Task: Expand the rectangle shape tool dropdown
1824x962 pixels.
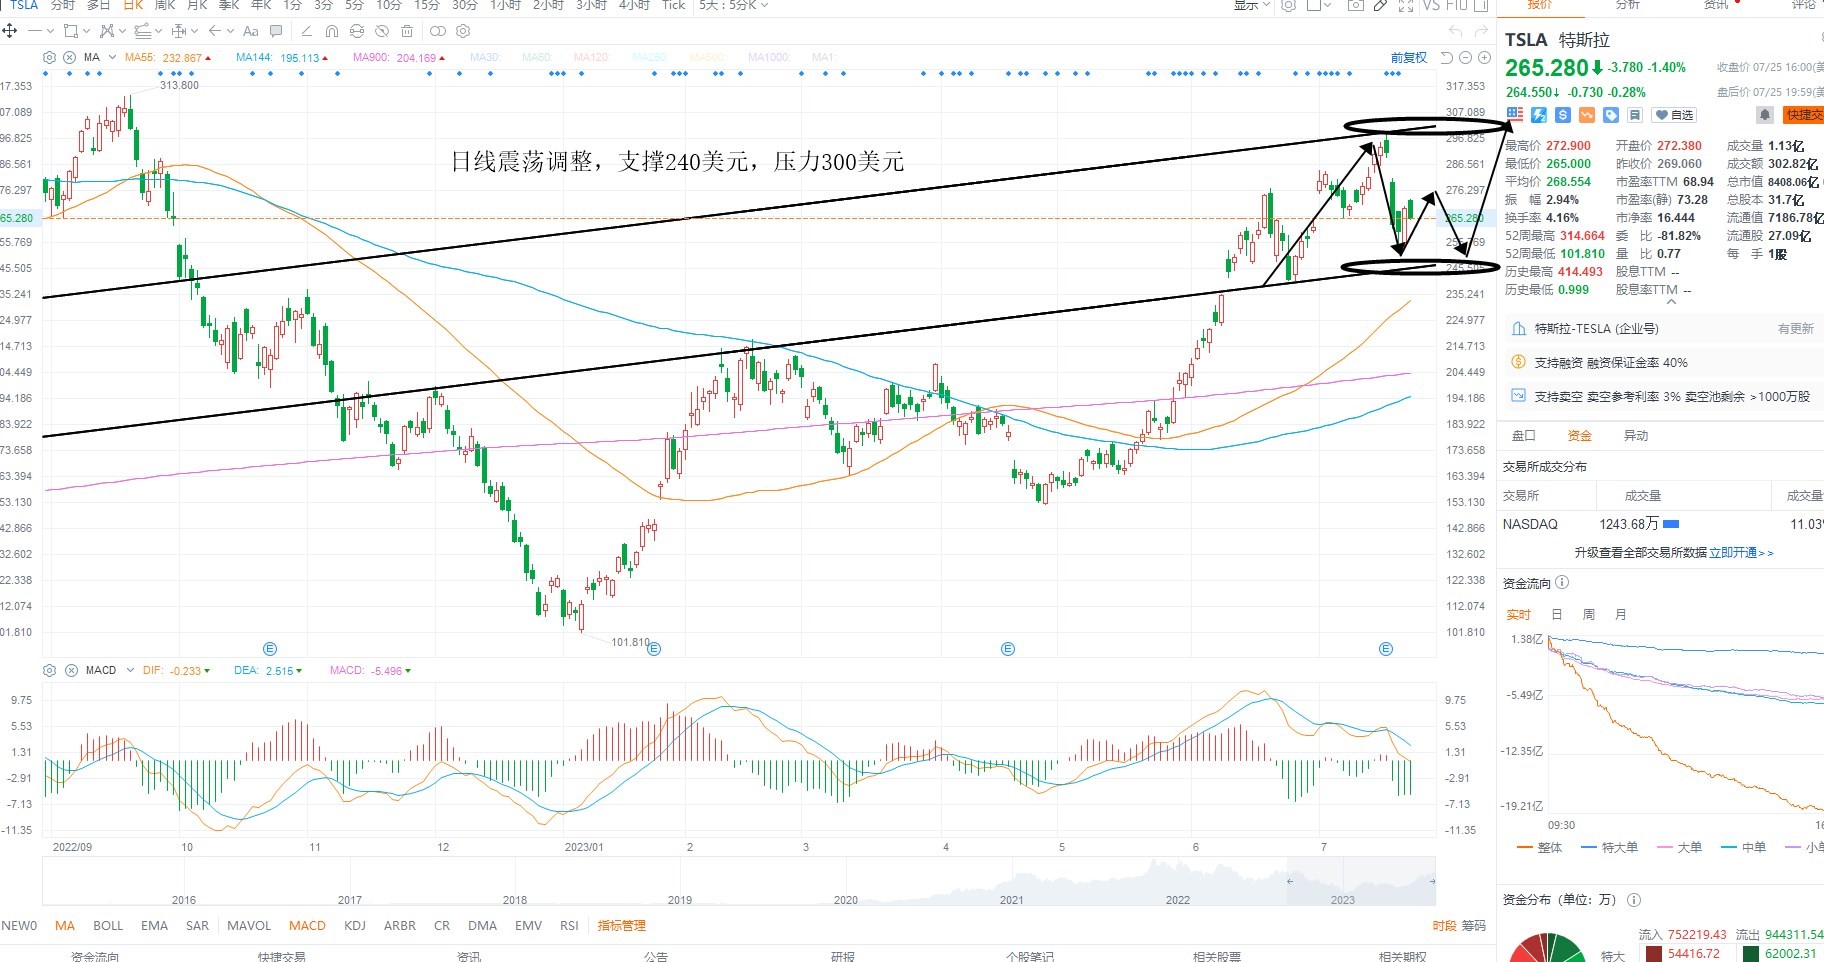Action: 86,31
